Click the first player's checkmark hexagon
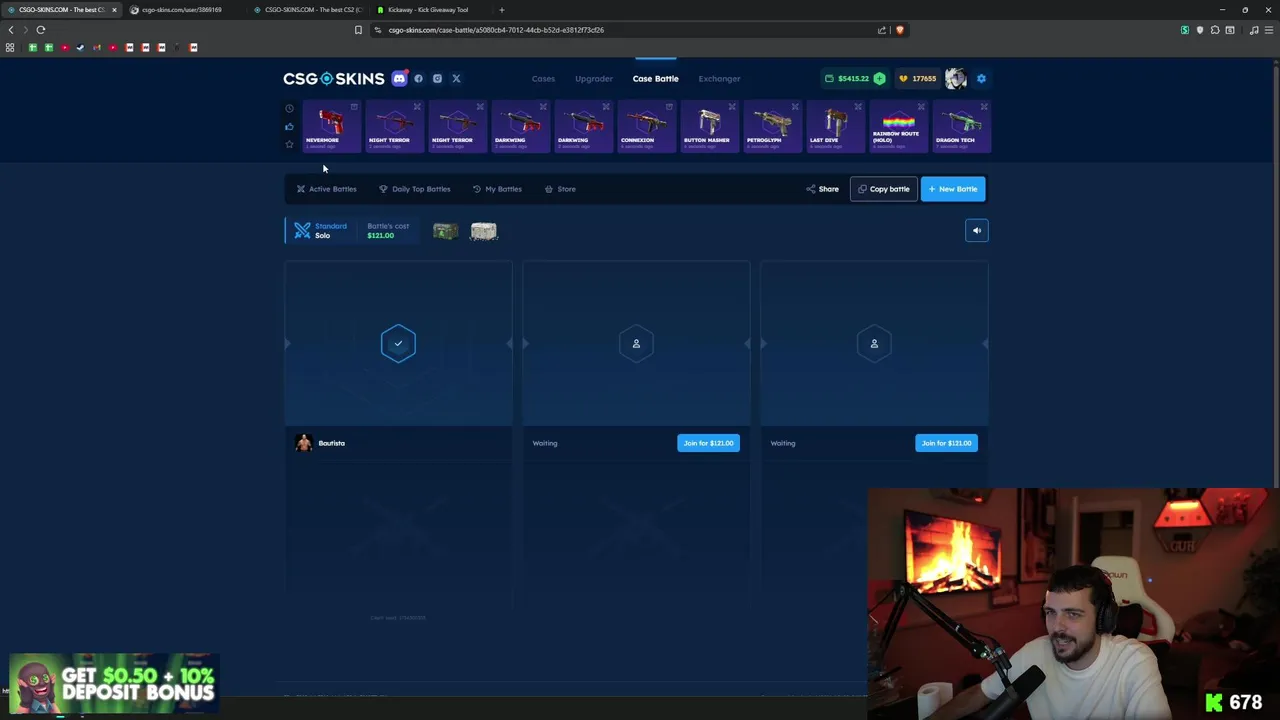The image size is (1280, 720). [398, 344]
